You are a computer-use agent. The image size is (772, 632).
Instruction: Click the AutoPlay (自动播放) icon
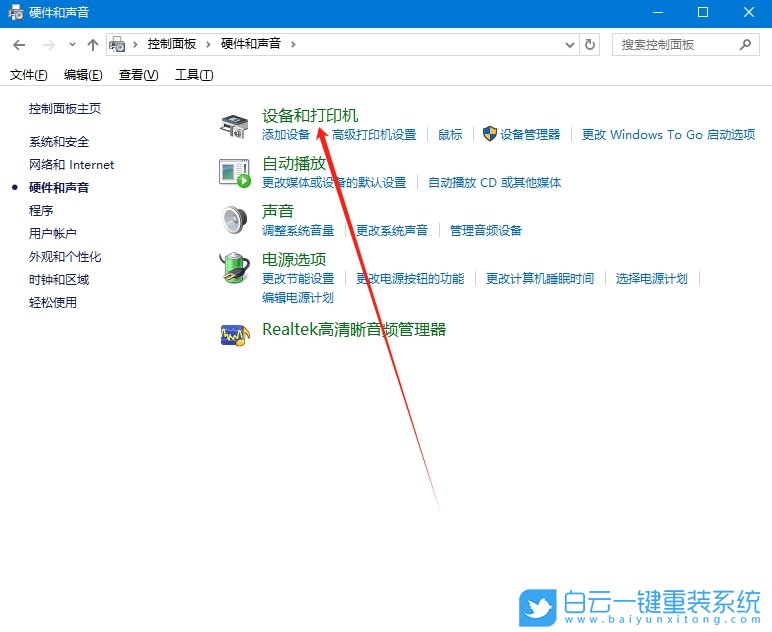coord(234,172)
